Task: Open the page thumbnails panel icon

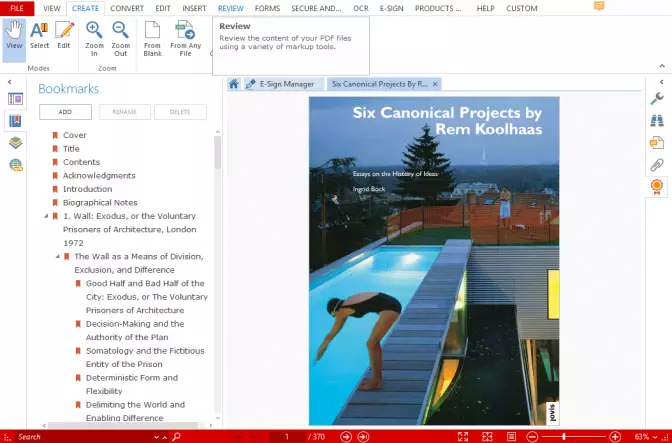Action: pos(15,99)
